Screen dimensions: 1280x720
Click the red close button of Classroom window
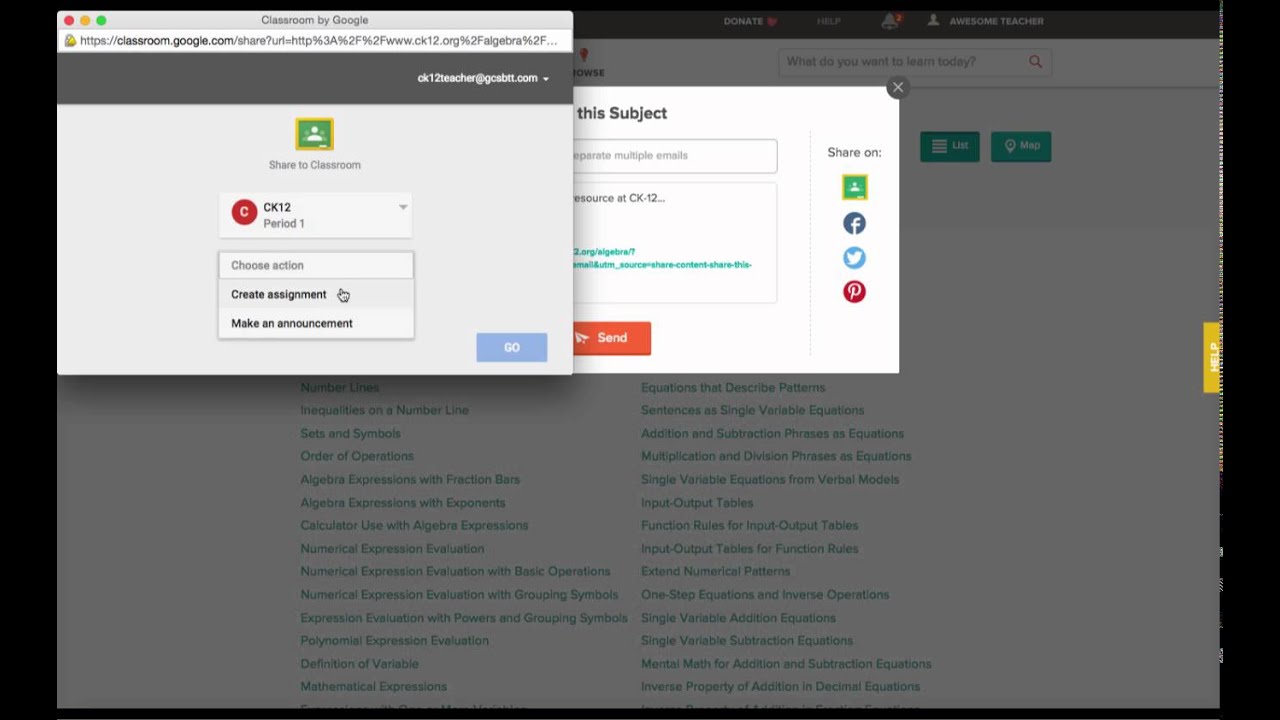pos(69,20)
